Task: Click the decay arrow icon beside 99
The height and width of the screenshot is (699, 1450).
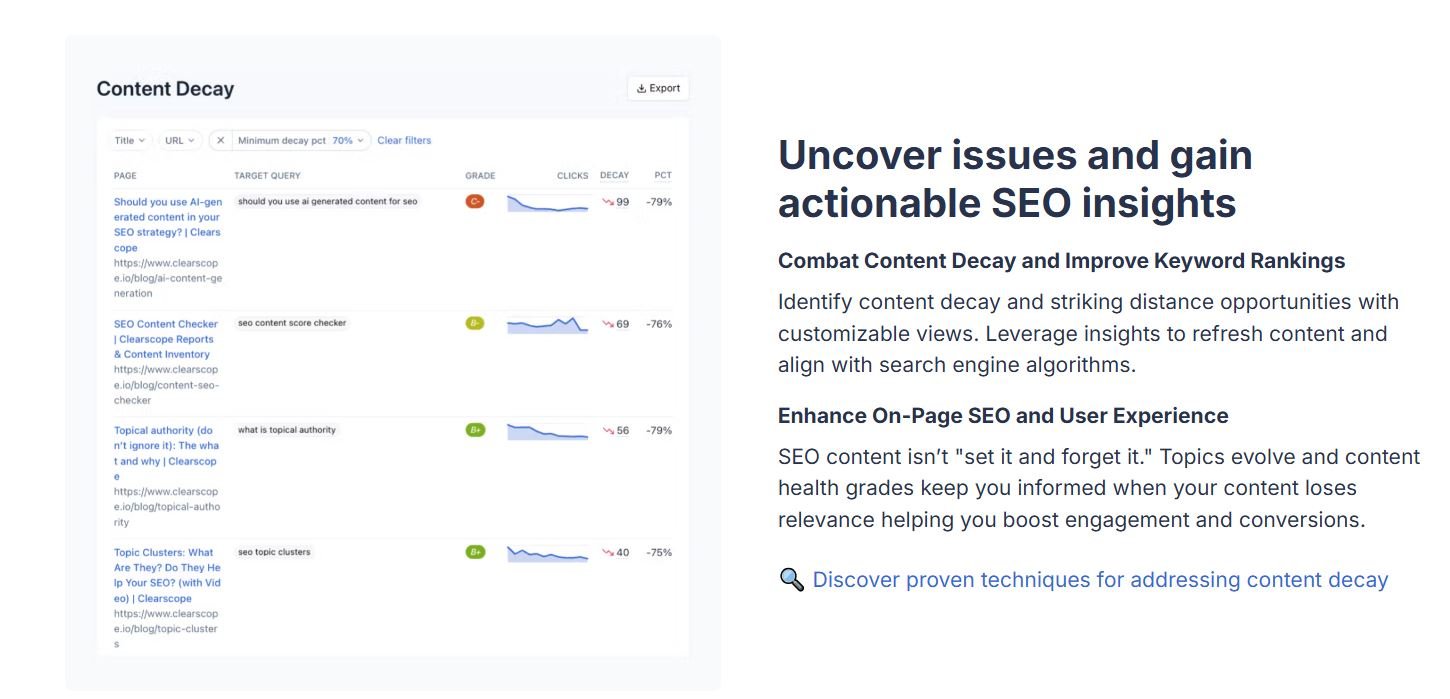Action: tap(607, 202)
